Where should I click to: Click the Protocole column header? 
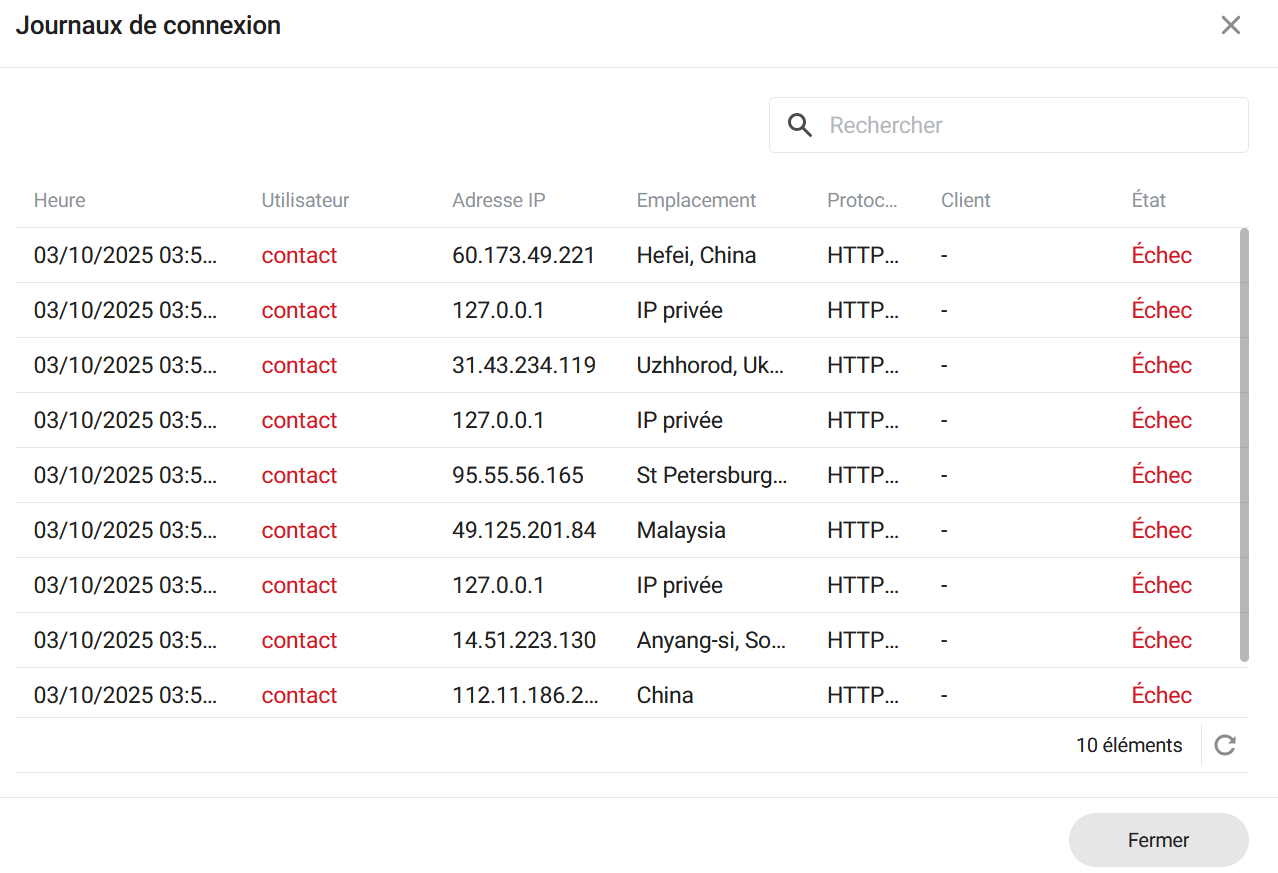[x=862, y=200]
